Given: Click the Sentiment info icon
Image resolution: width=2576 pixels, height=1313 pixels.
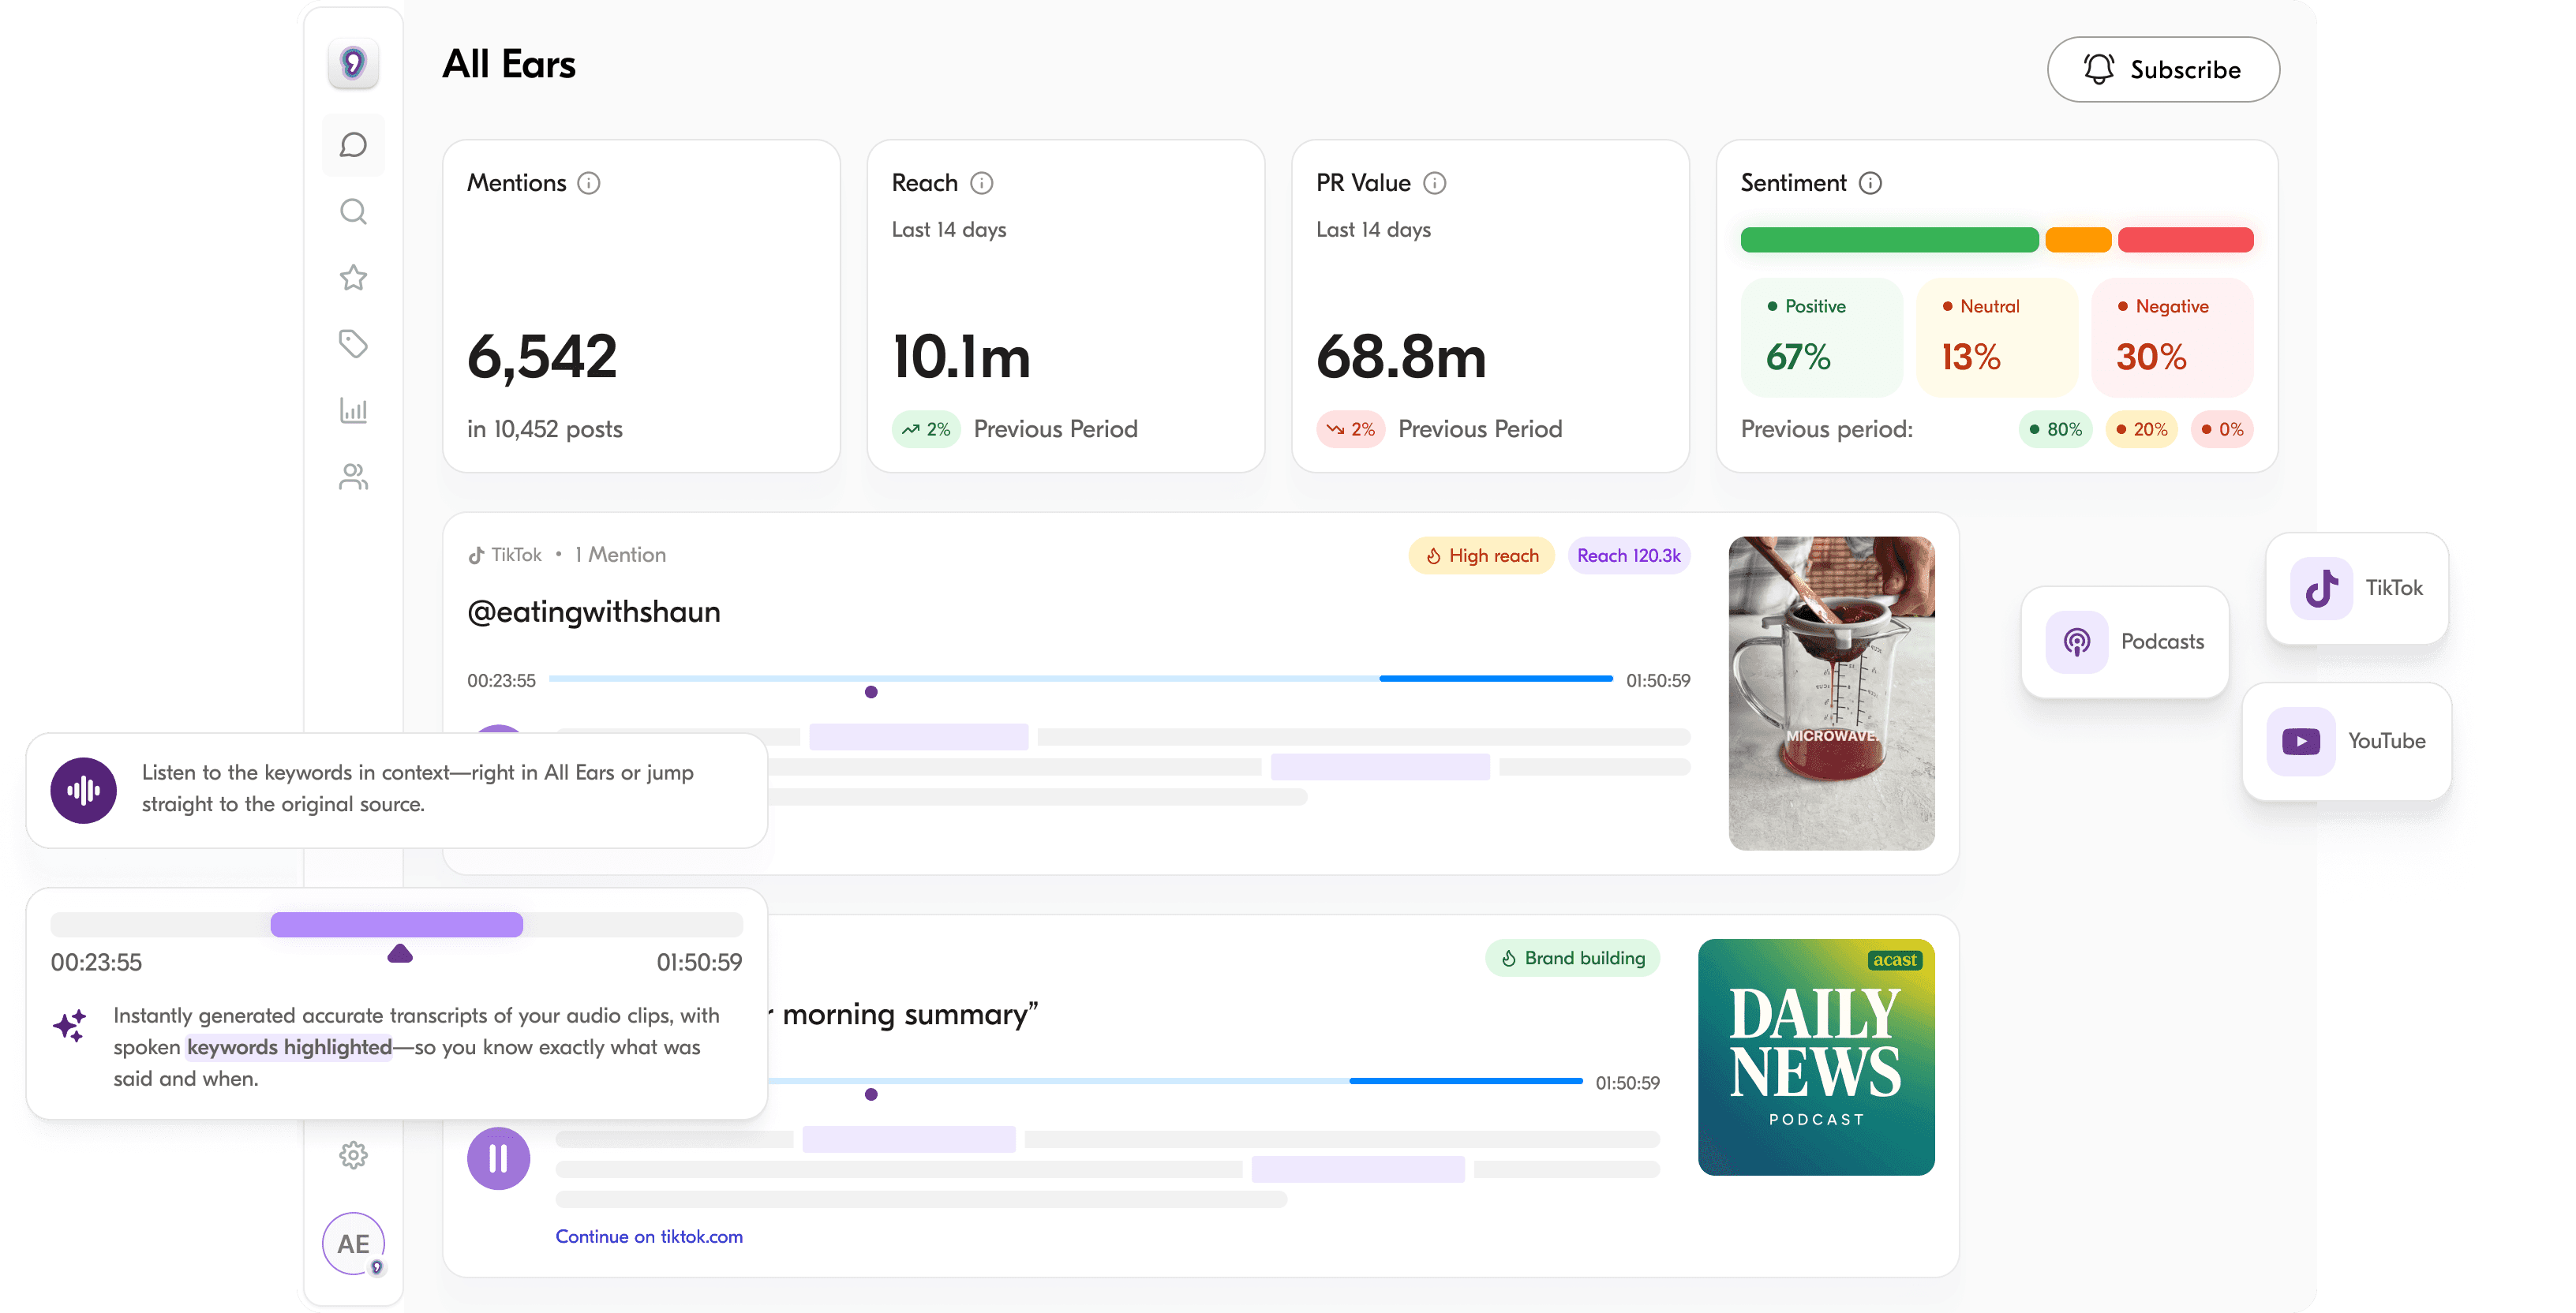Looking at the screenshot, I should tap(1870, 183).
